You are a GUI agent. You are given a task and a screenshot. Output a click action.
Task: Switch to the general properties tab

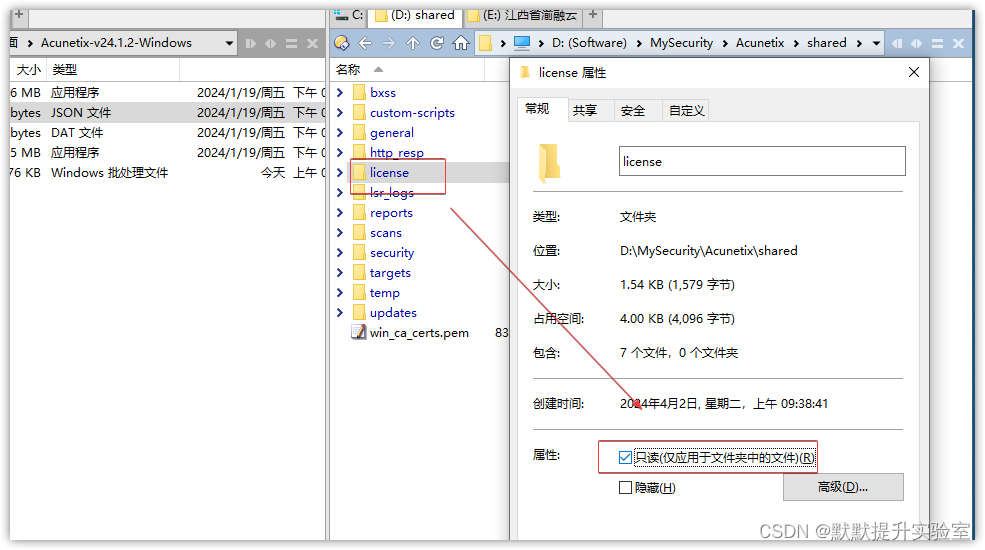click(537, 109)
